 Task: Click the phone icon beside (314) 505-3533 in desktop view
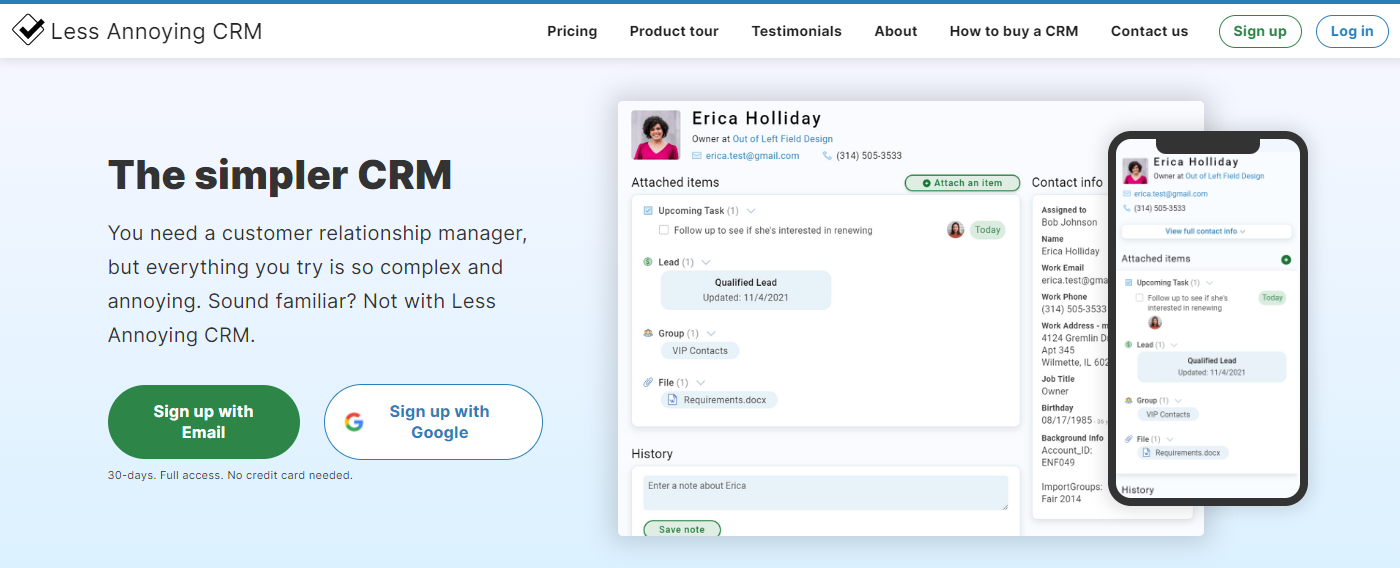click(x=827, y=156)
